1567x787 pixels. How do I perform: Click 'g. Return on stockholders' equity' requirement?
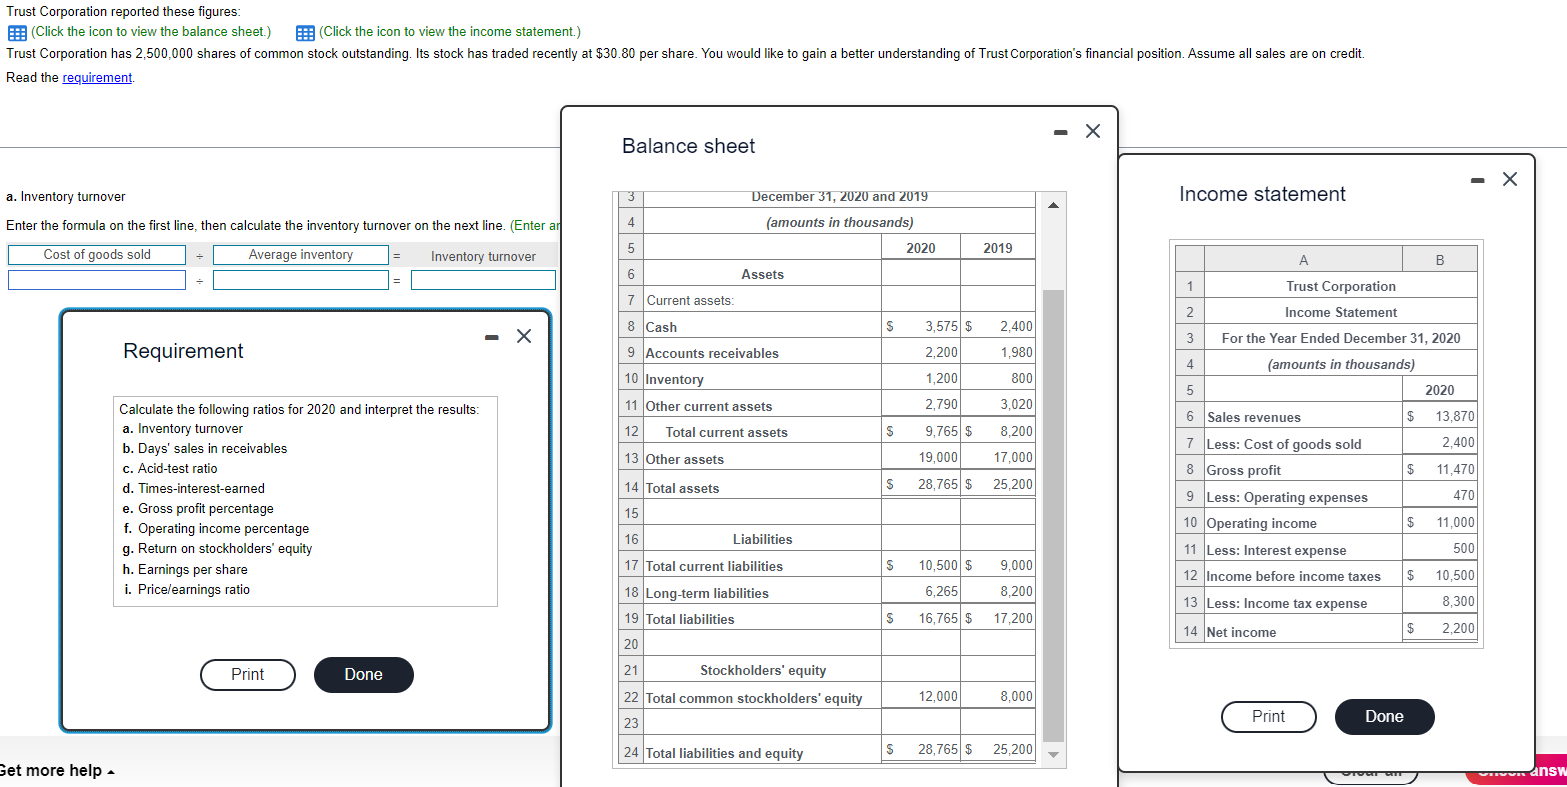click(216, 549)
